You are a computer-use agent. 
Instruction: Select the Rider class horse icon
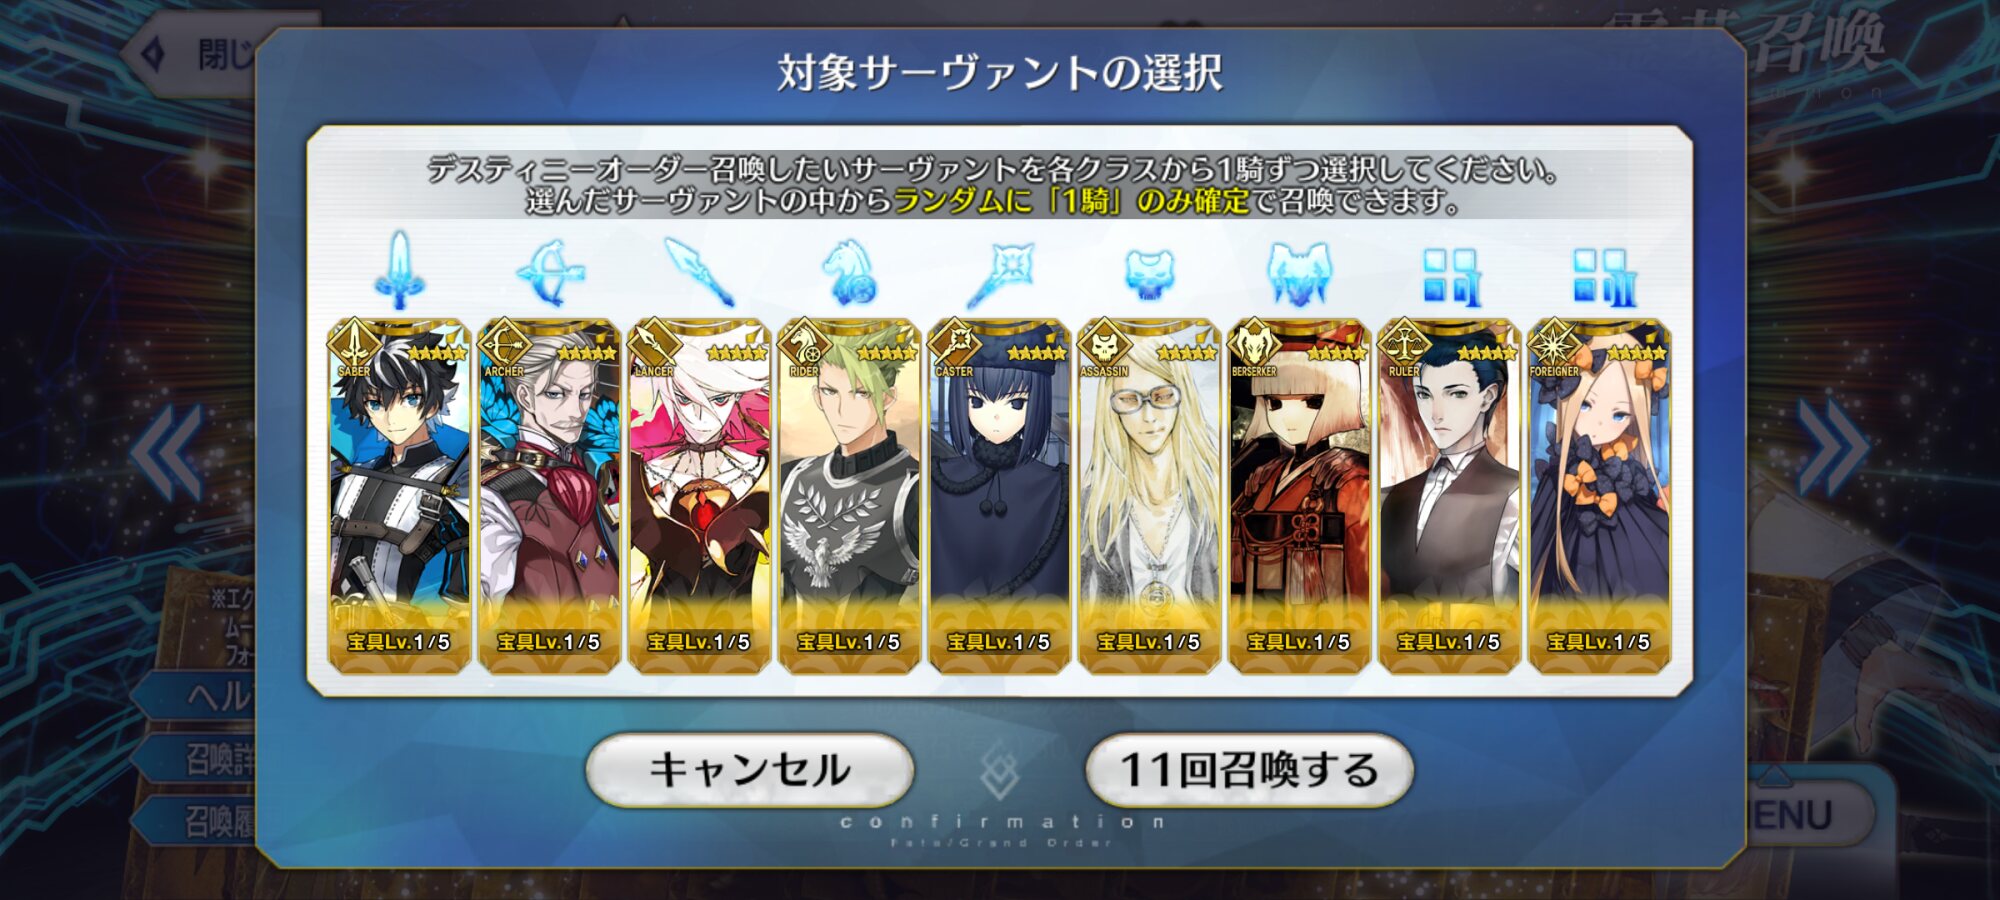coord(850,271)
